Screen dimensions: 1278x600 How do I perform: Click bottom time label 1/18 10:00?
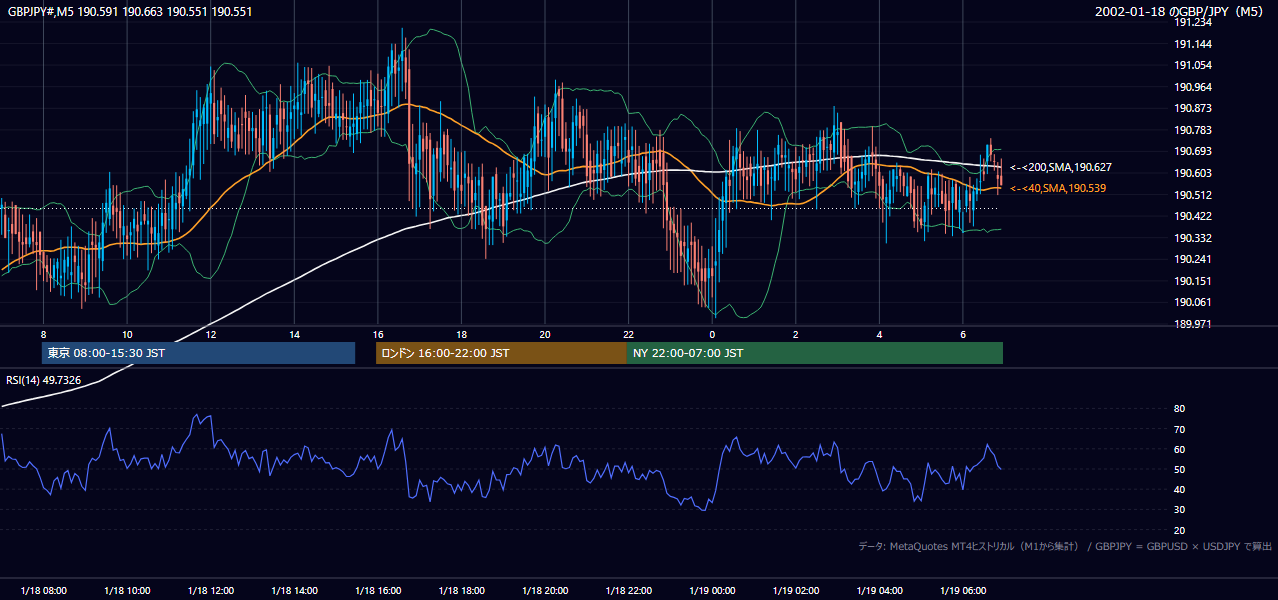coord(127,591)
